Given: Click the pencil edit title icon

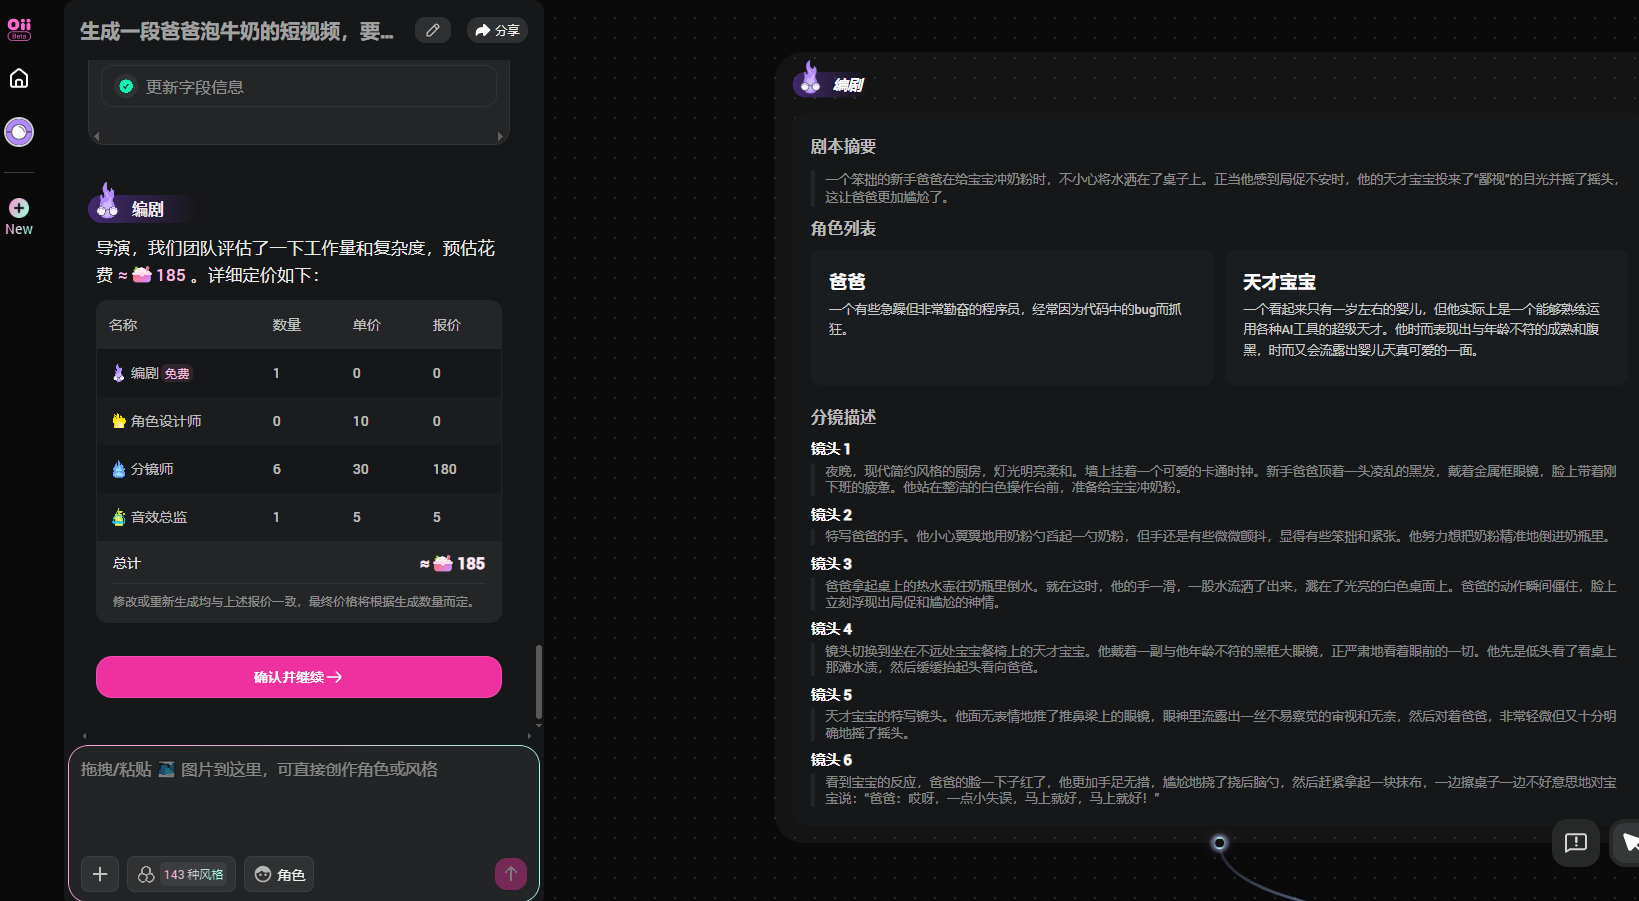Looking at the screenshot, I should tap(432, 30).
